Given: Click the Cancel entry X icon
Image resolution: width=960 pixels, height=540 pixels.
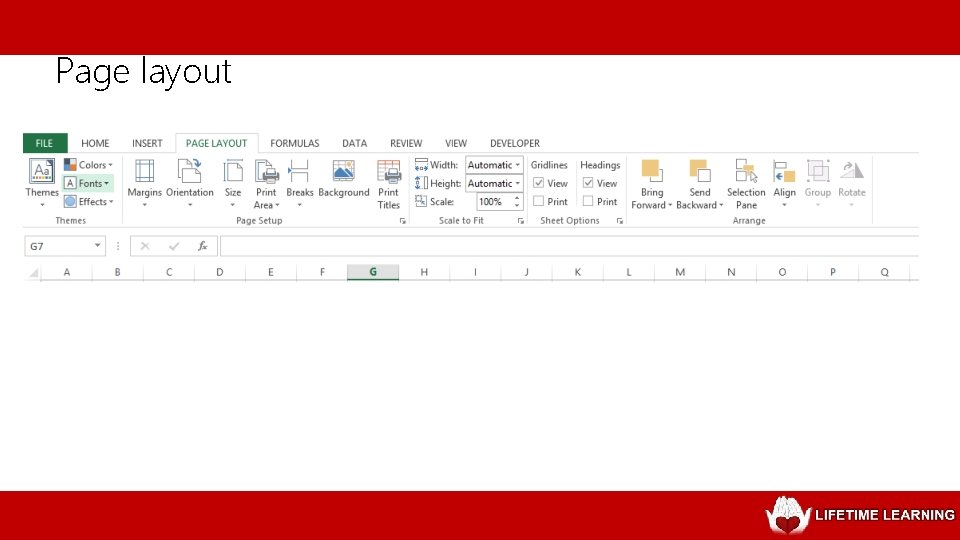Looking at the screenshot, I should (144, 246).
